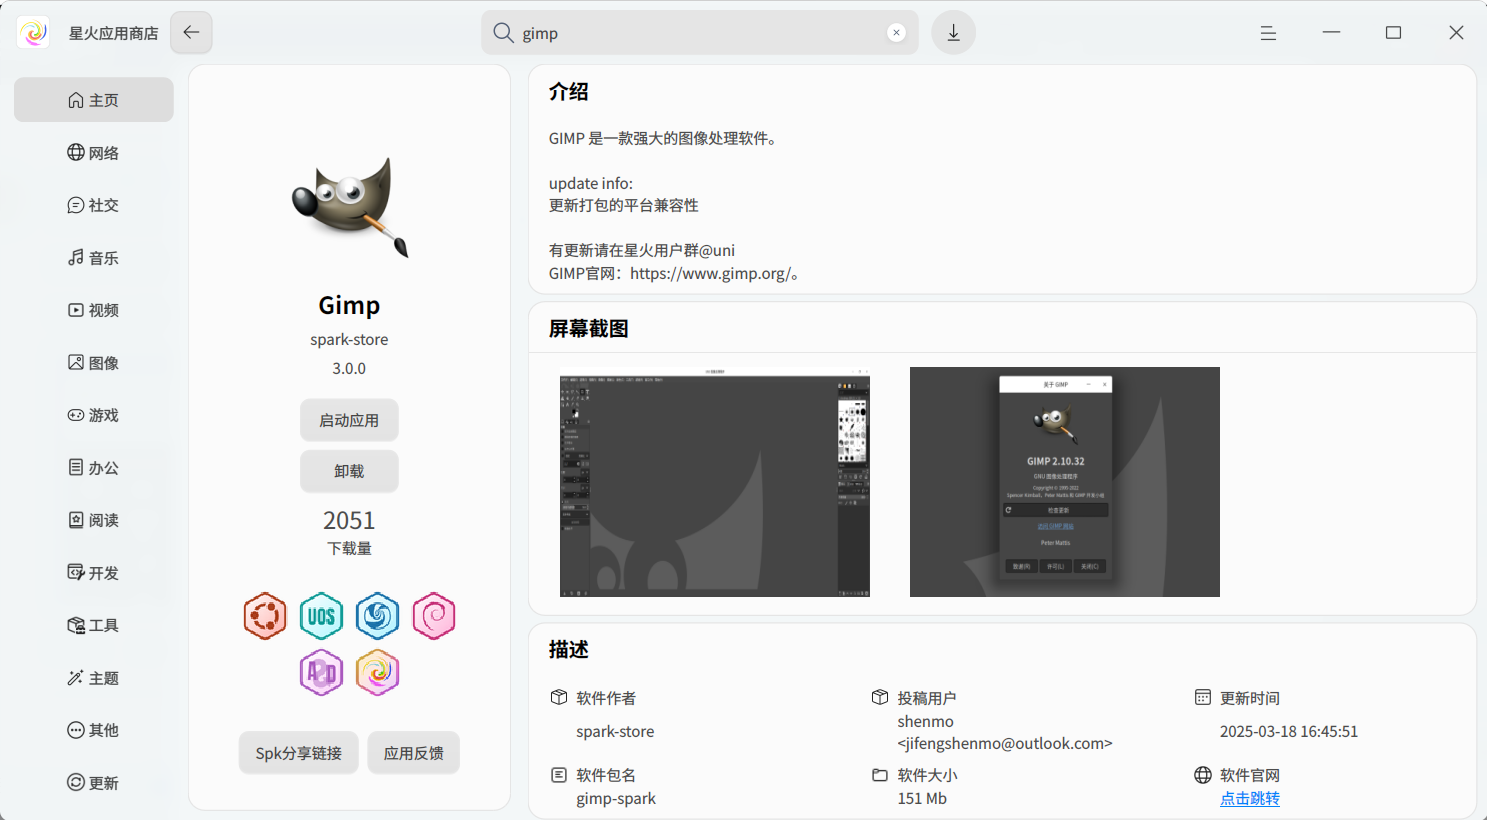Follow the 点击跳转 website link
The height and width of the screenshot is (820, 1487).
[x=1250, y=798]
